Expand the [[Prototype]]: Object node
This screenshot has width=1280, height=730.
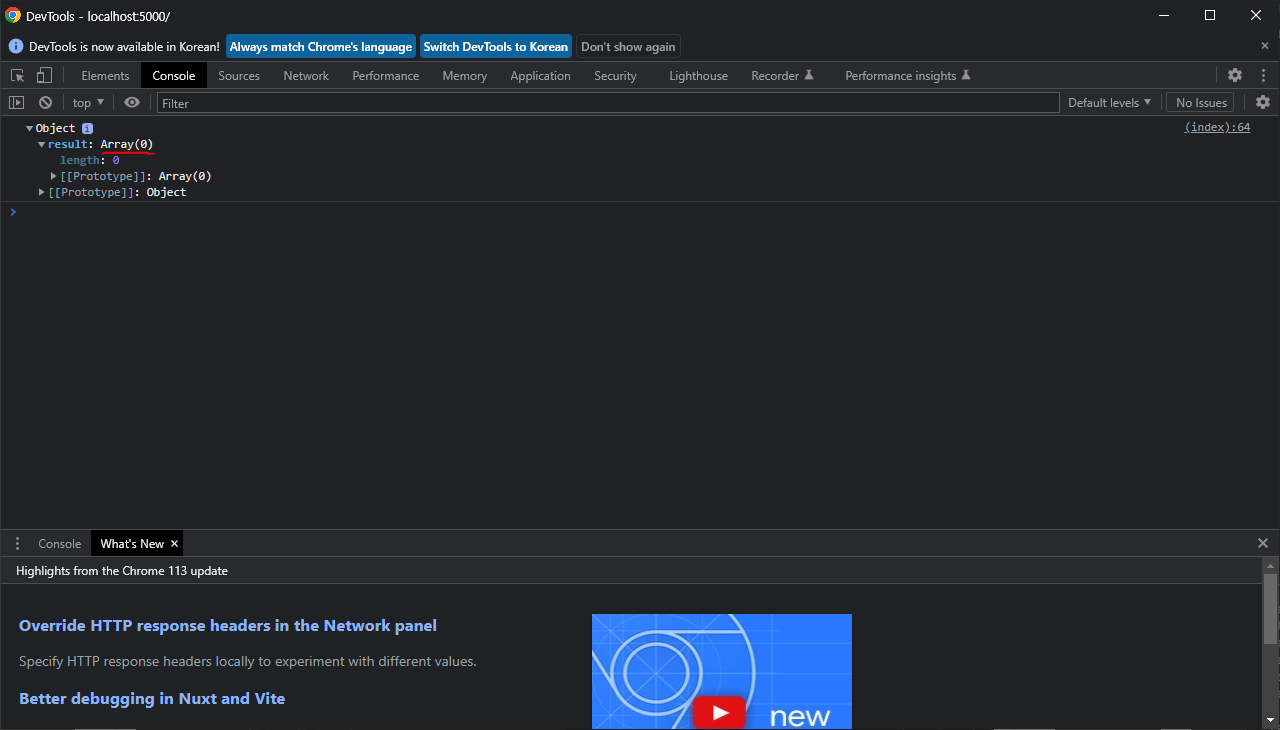[42, 192]
